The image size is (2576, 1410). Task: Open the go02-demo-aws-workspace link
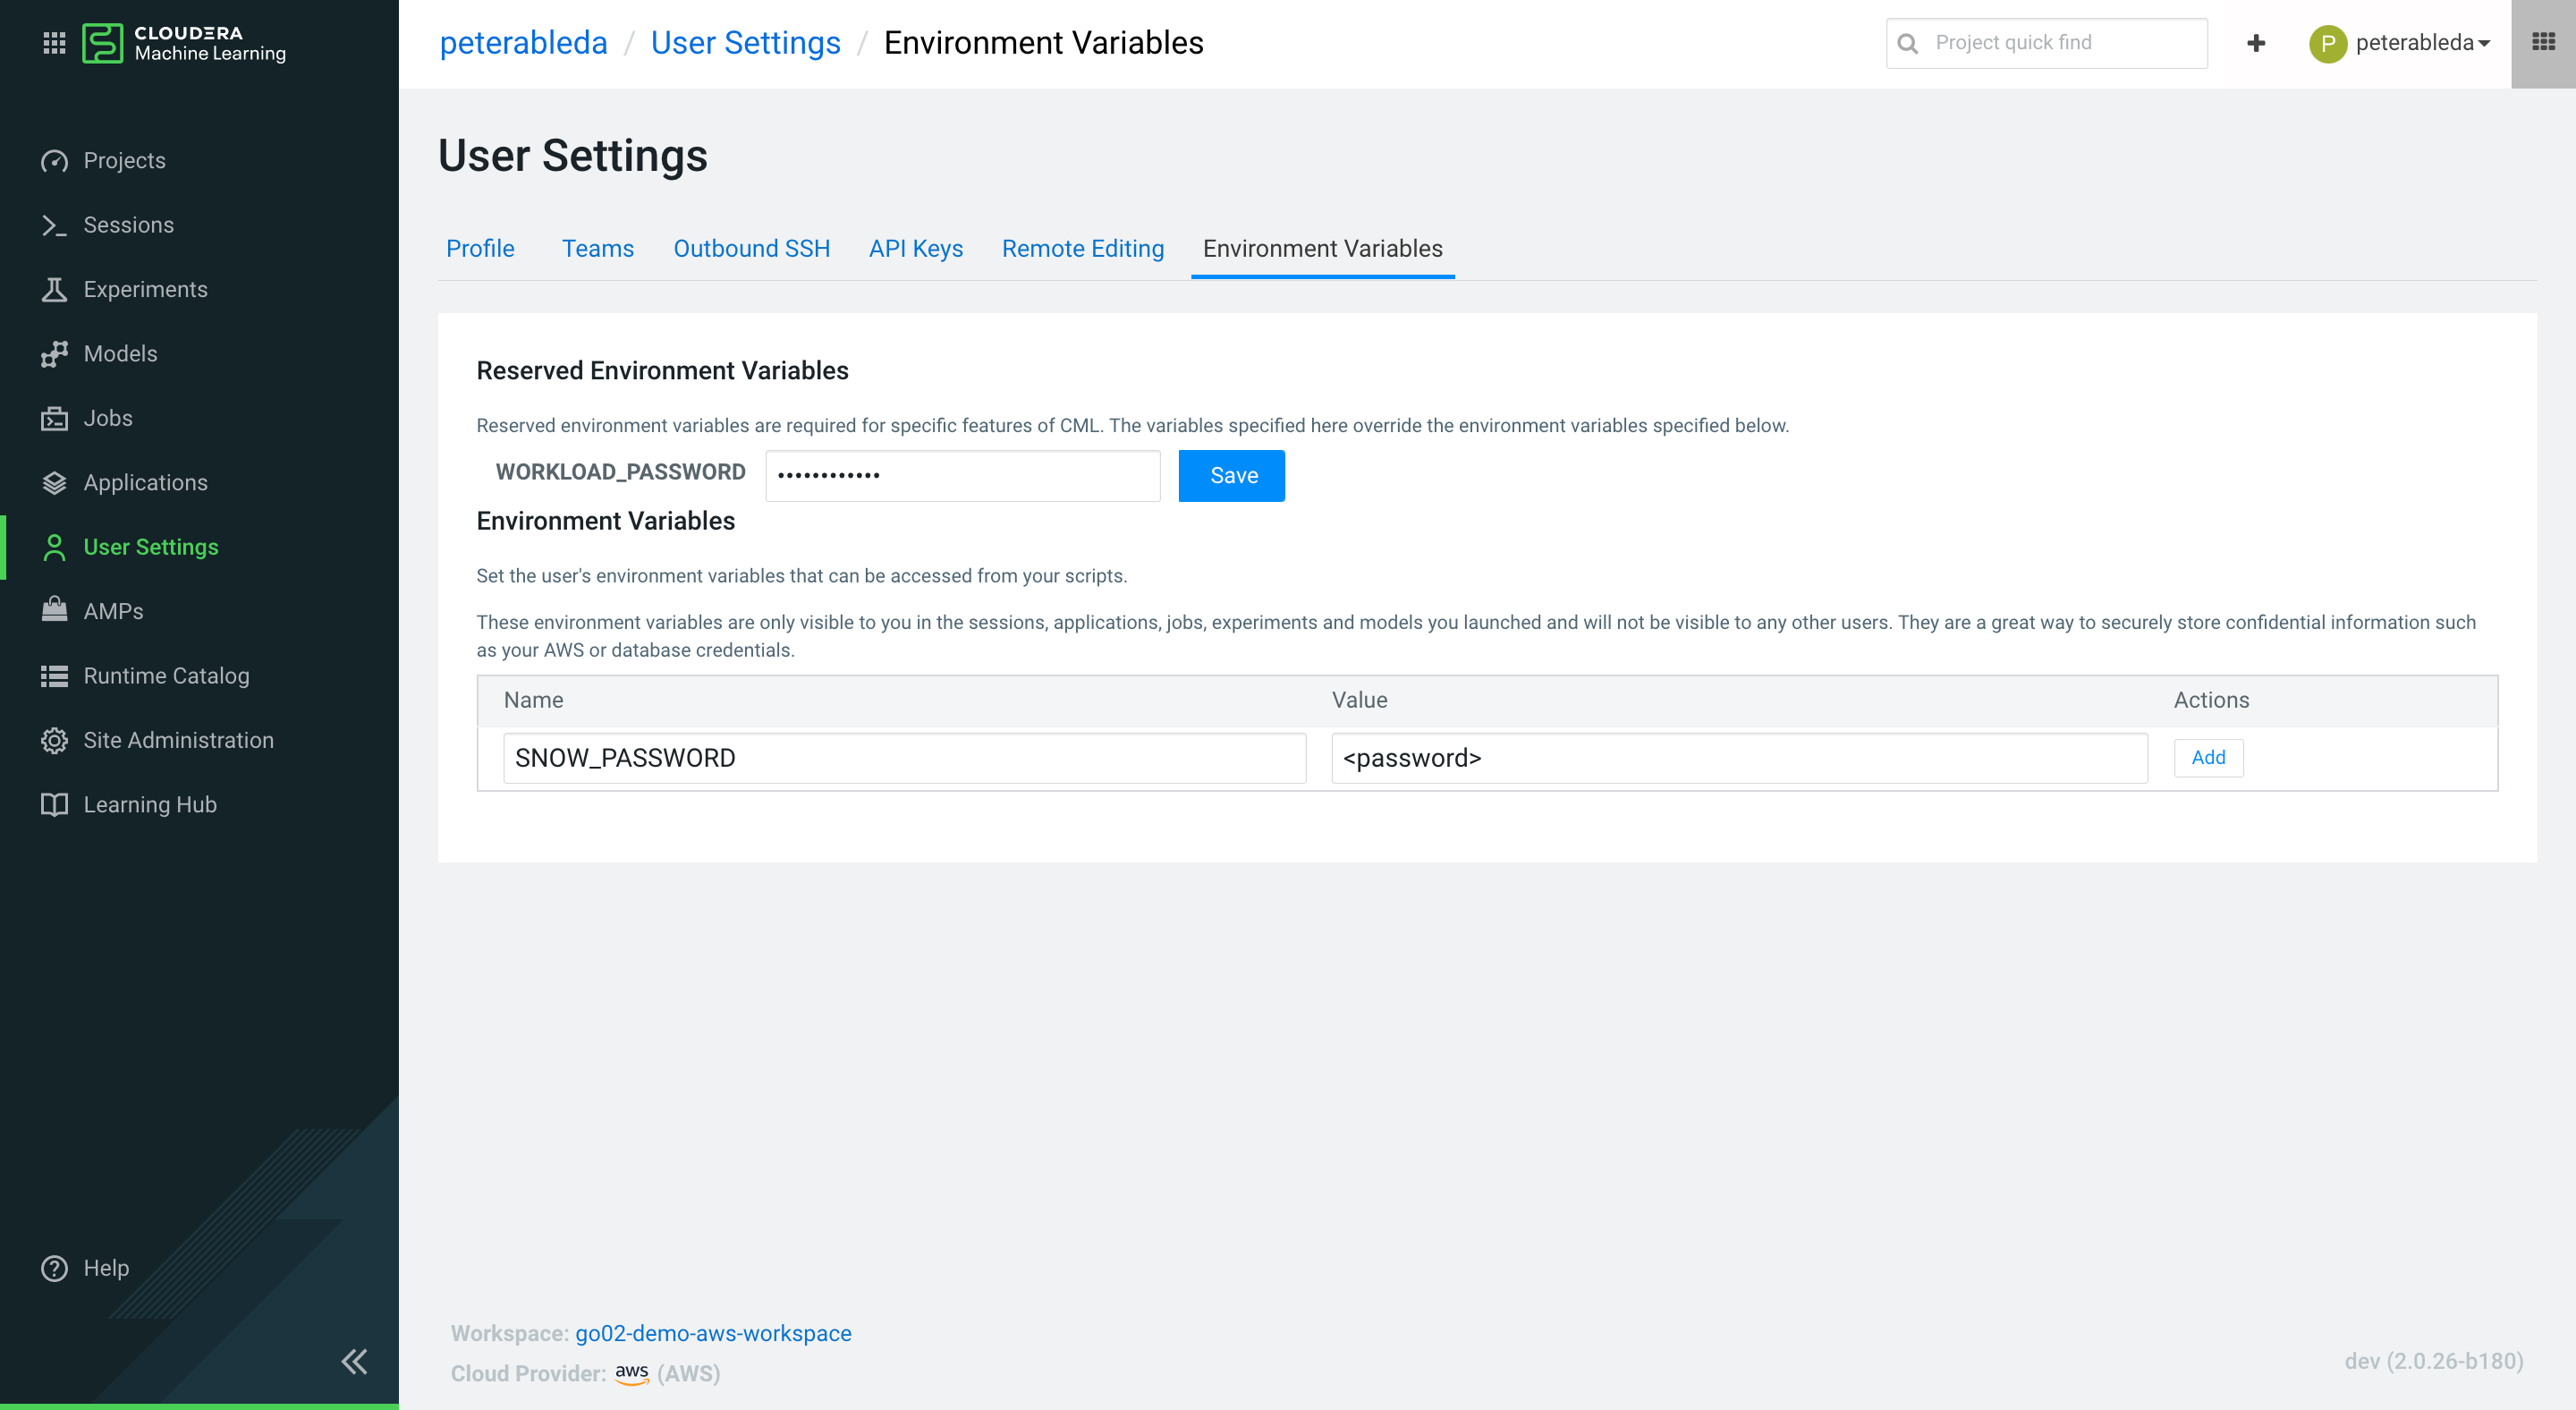(x=713, y=1333)
